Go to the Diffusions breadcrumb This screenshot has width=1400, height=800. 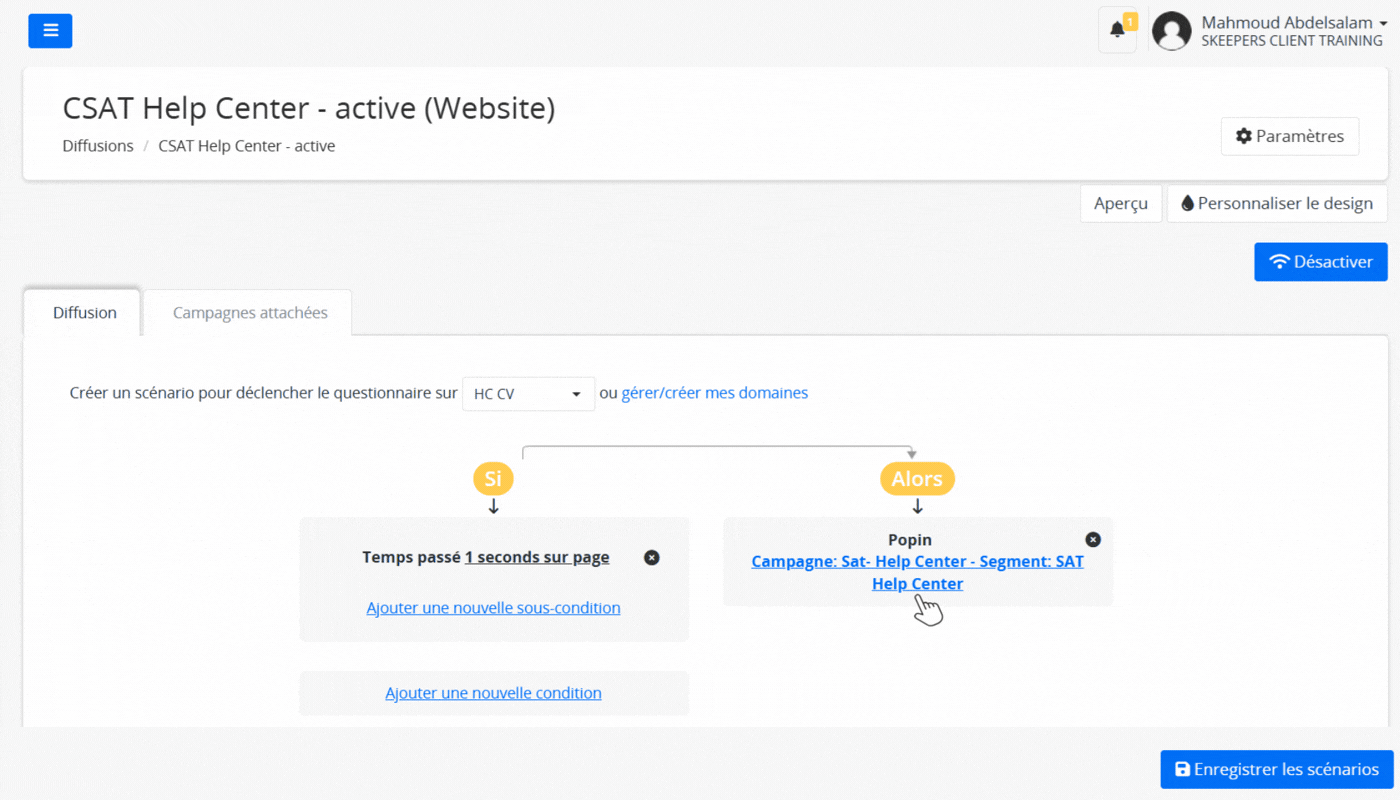[x=98, y=146]
